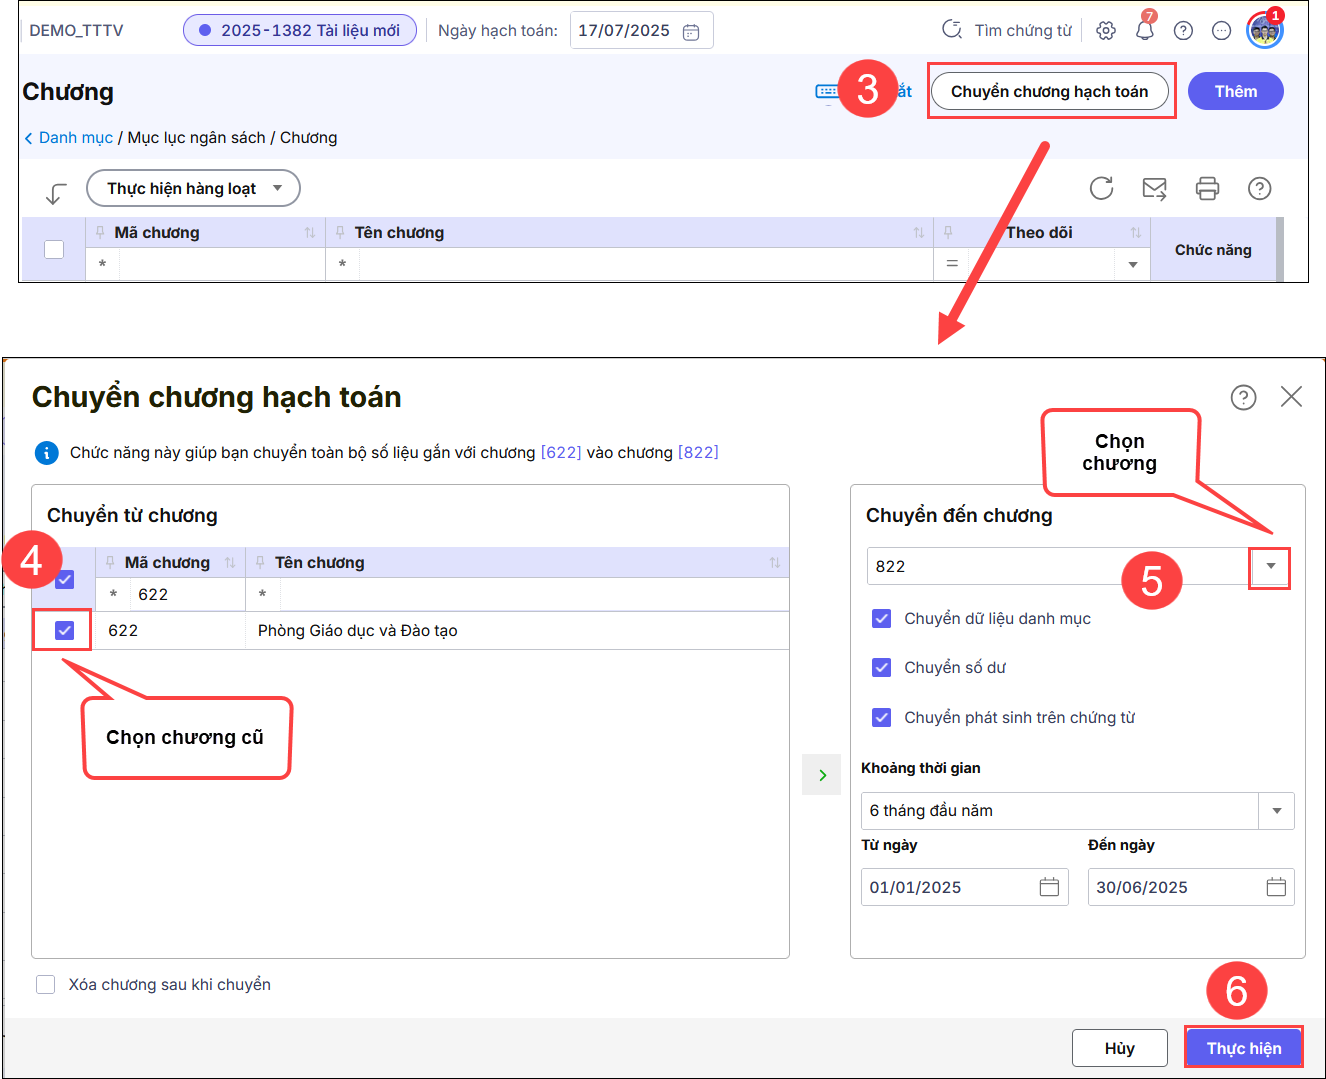
Task: Open the calendar for Ngày hạch toán
Action: [691, 32]
